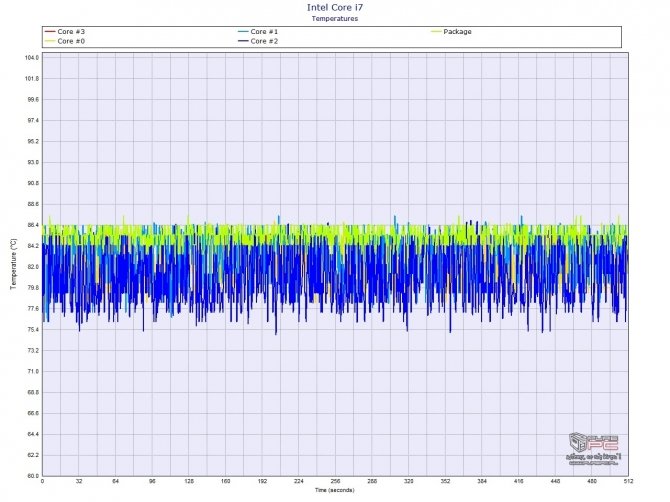The width and height of the screenshot is (670, 502).
Task: Click the Temperature (°C) axis title
Action: pos(13,264)
